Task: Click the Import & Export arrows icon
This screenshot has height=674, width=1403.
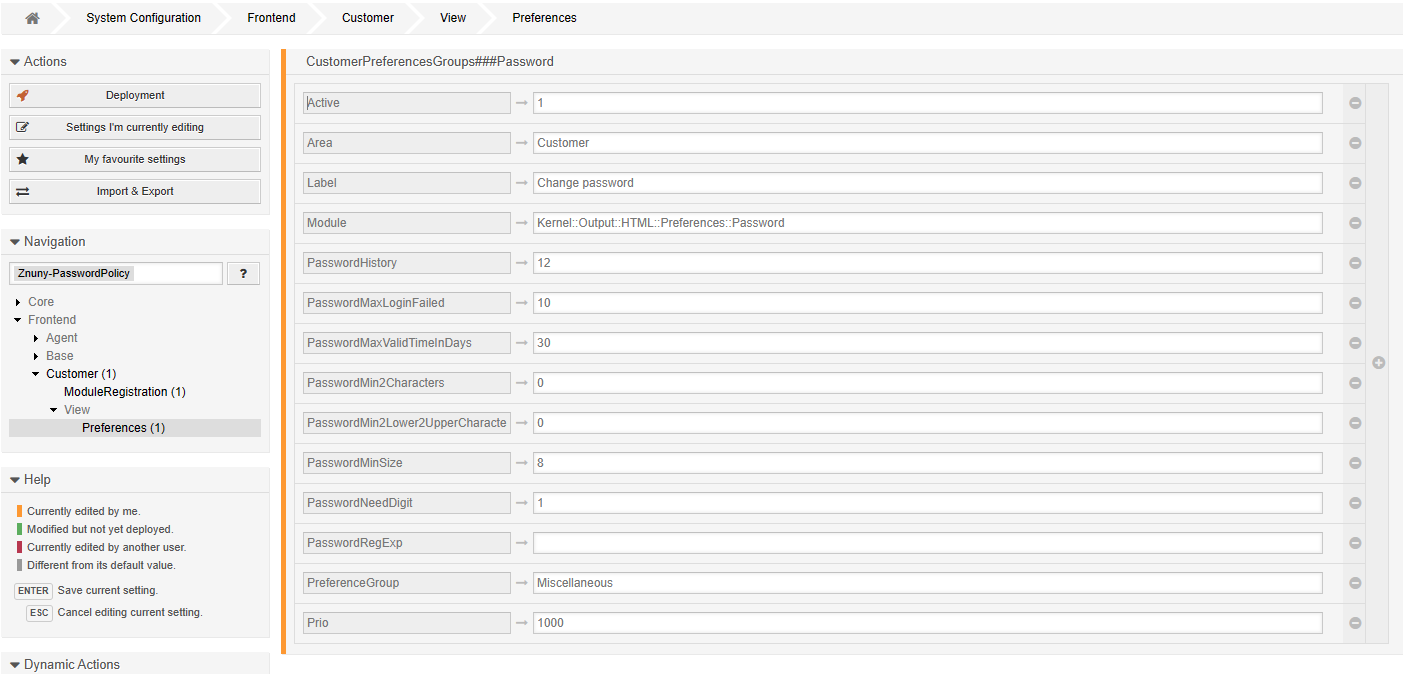Action: click(x=23, y=191)
